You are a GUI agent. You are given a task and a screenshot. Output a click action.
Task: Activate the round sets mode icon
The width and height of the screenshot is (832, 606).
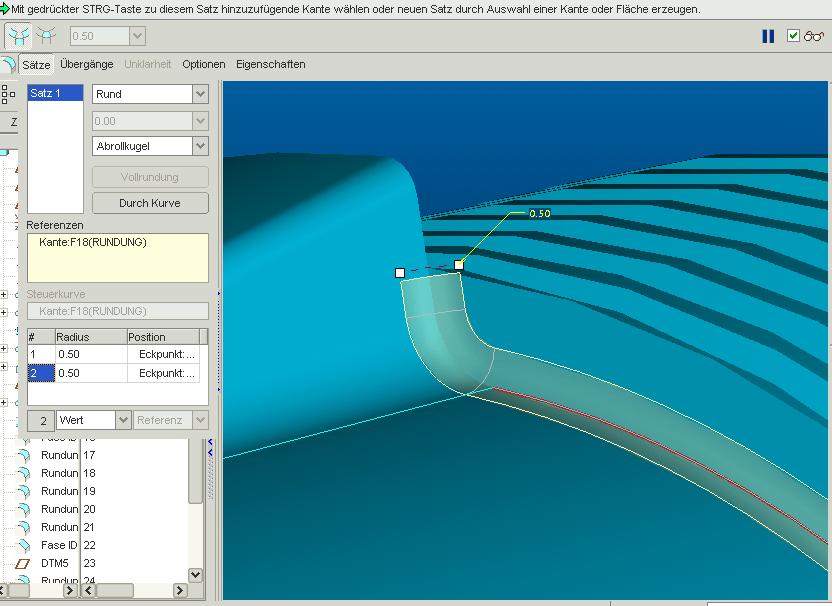pyautogui.click(x=18, y=36)
